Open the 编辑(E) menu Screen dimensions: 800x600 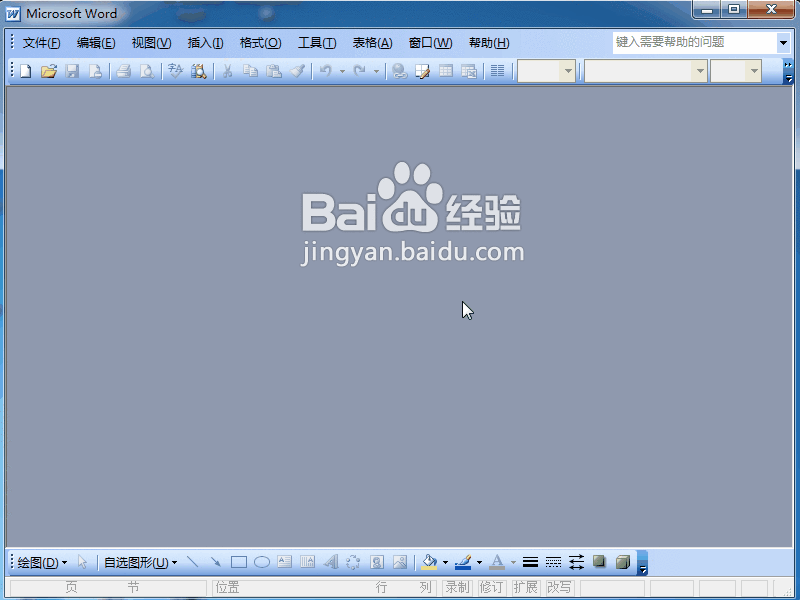pyautogui.click(x=96, y=43)
